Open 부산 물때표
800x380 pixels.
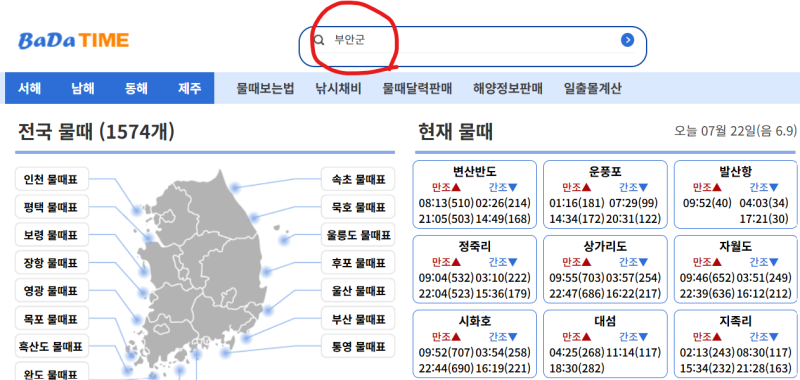tap(358, 319)
